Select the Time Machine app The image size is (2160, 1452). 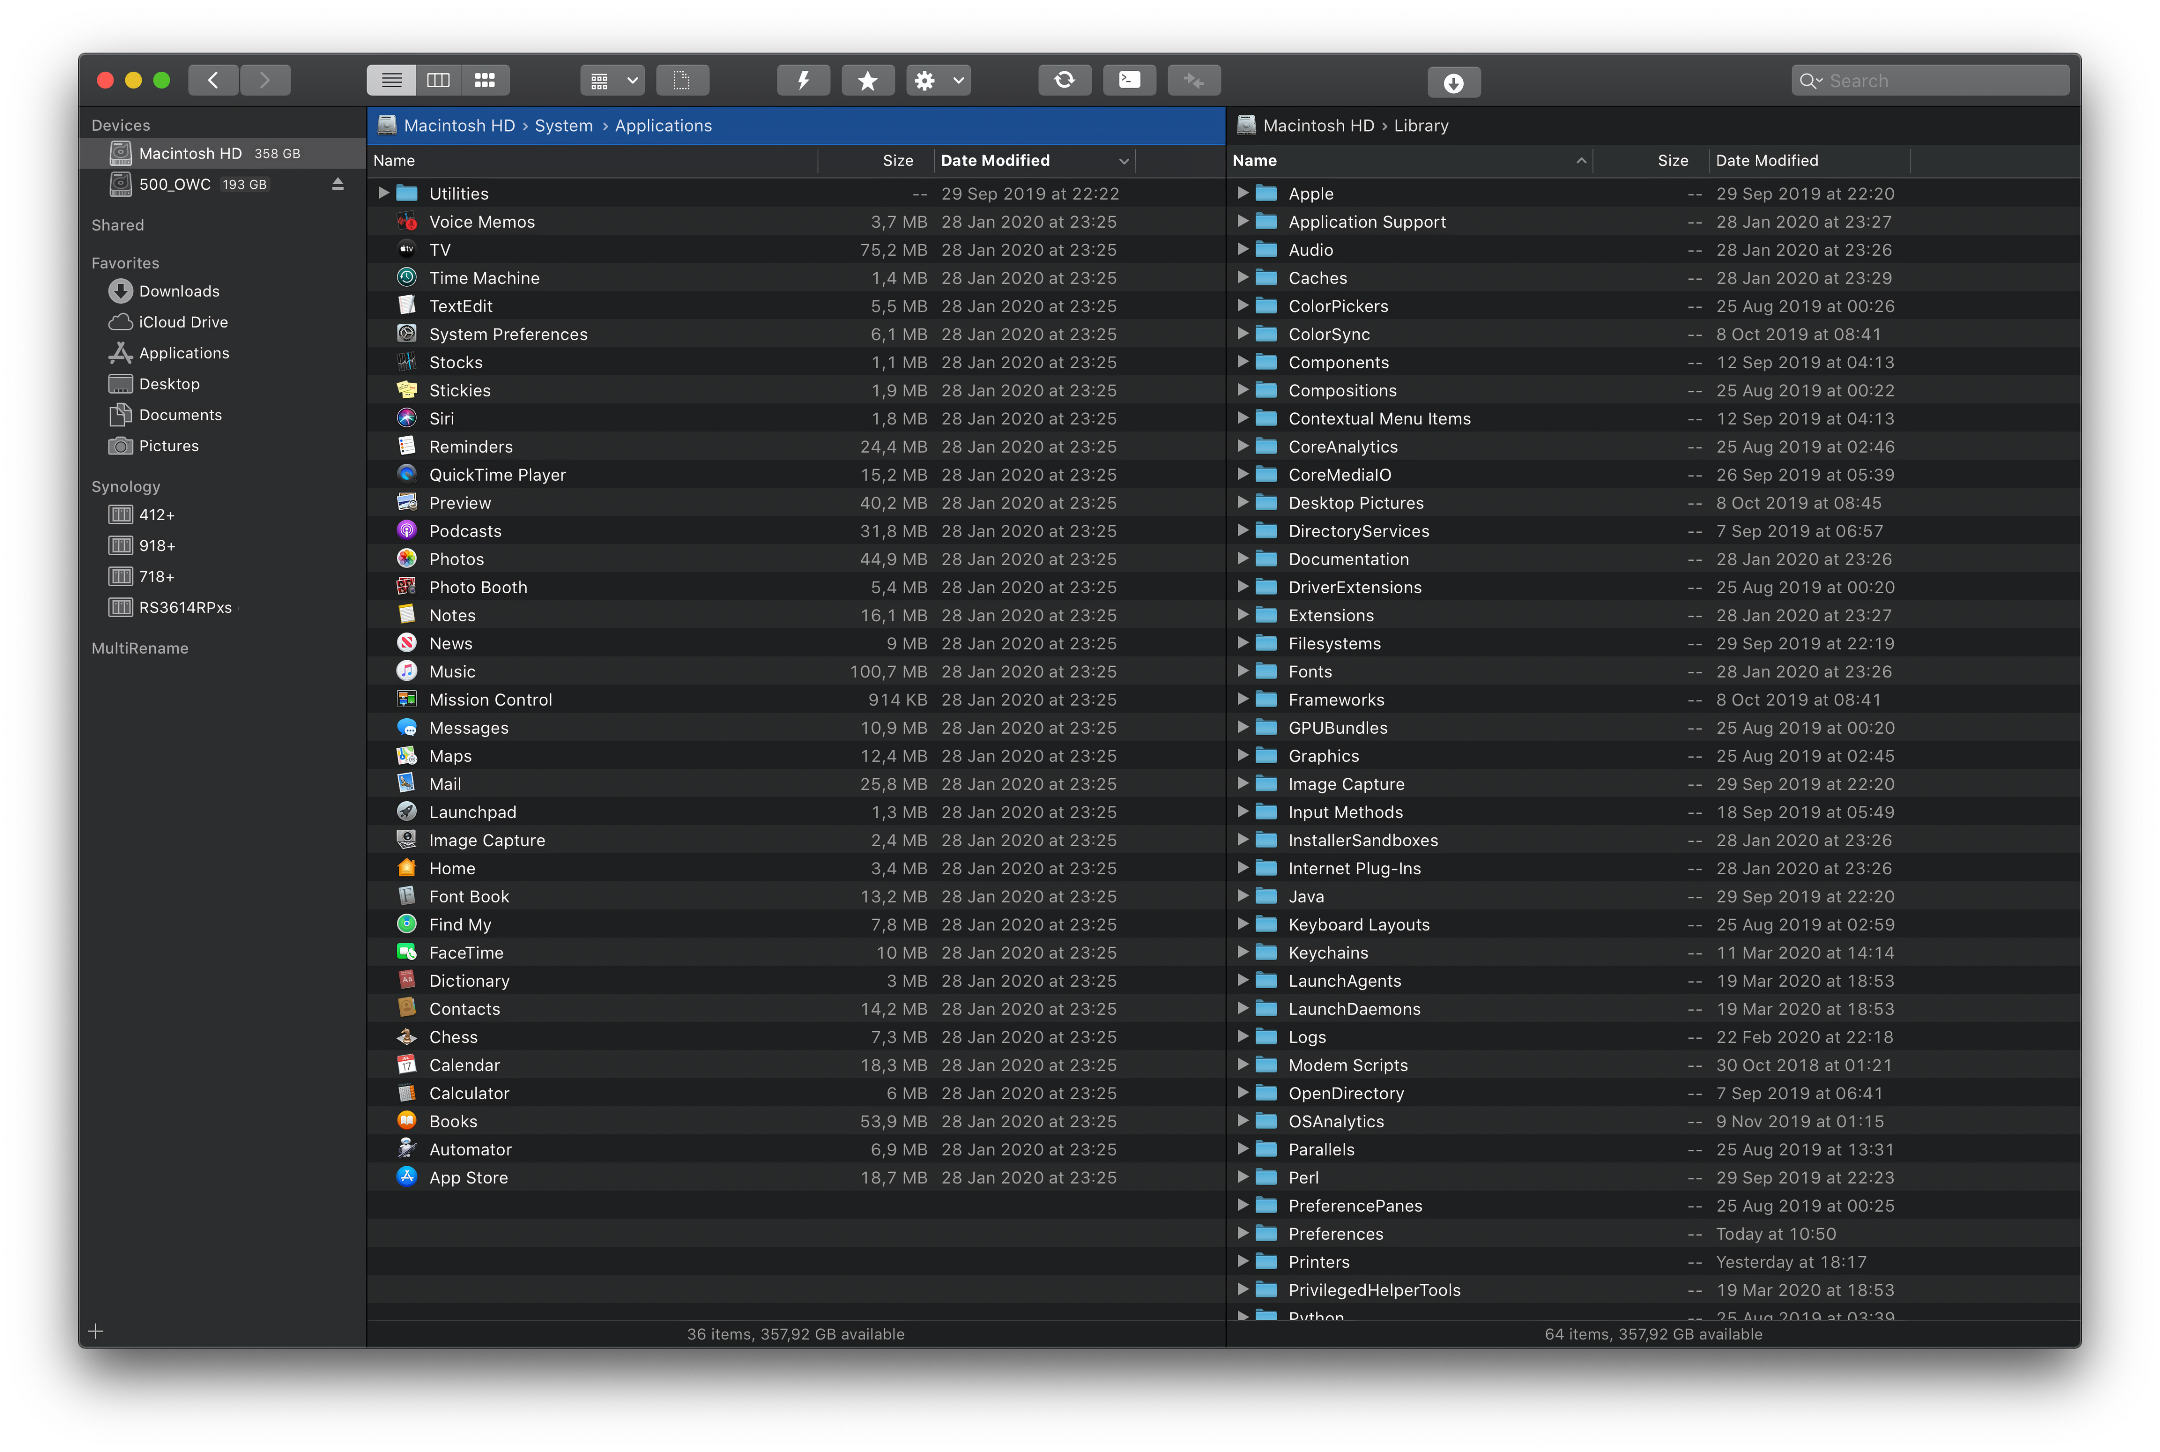pos(796,278)
